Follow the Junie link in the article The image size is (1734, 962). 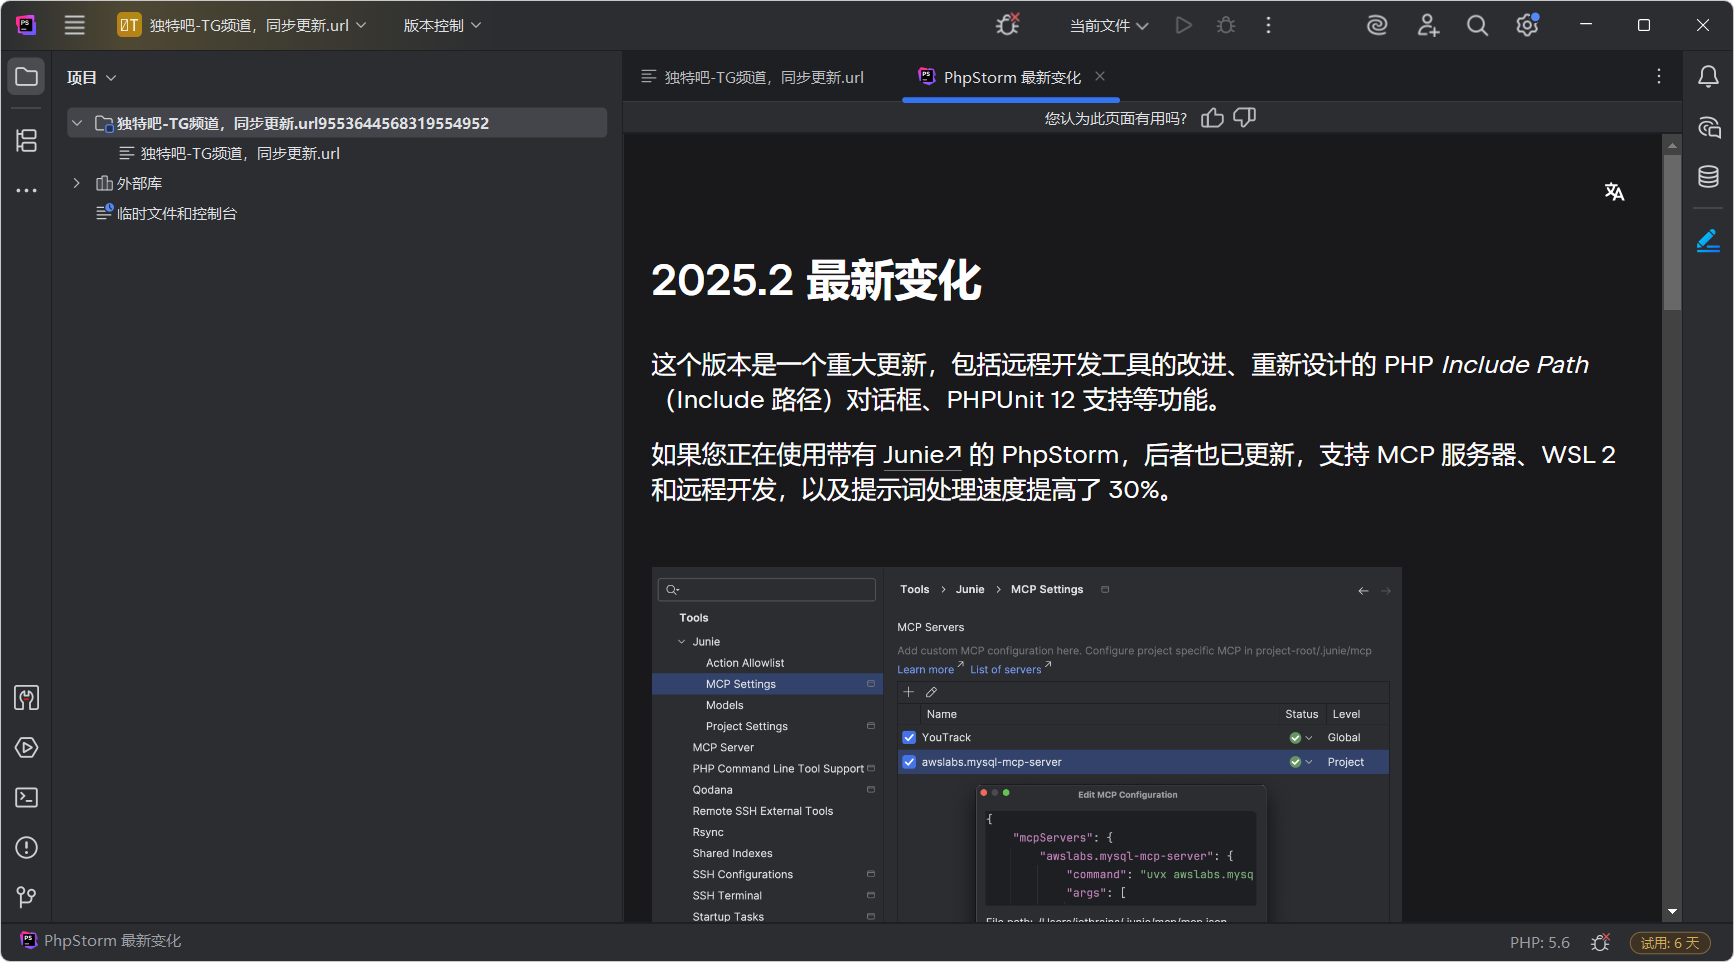pos(922,455)
